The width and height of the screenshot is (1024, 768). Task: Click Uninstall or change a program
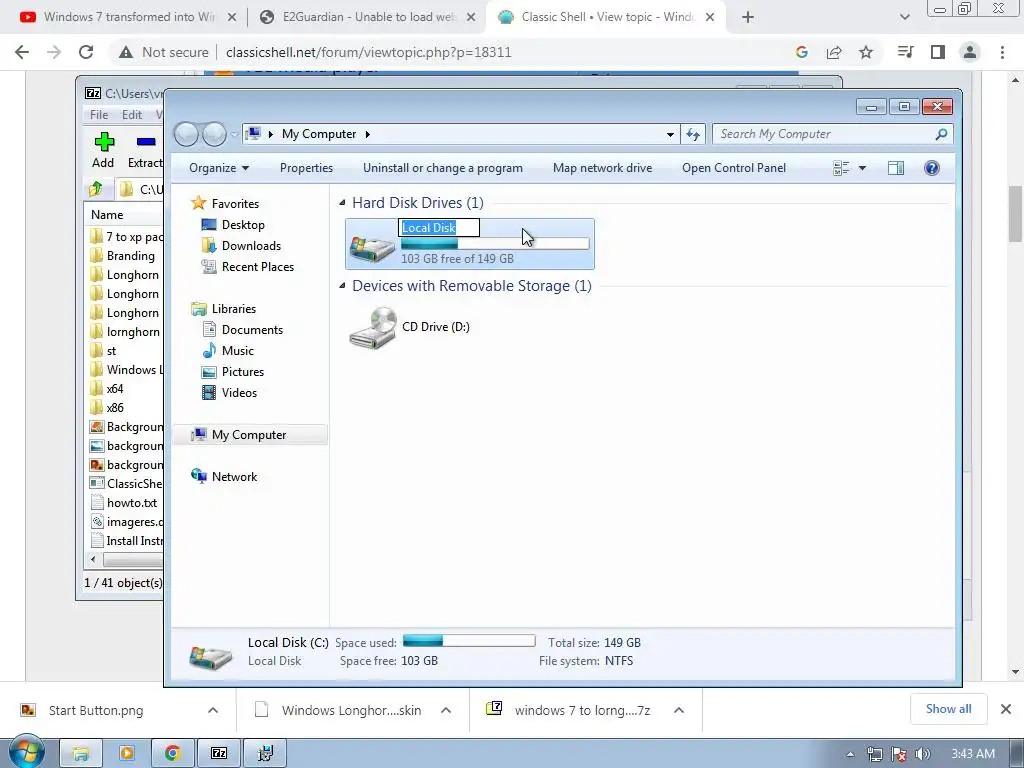443,168
